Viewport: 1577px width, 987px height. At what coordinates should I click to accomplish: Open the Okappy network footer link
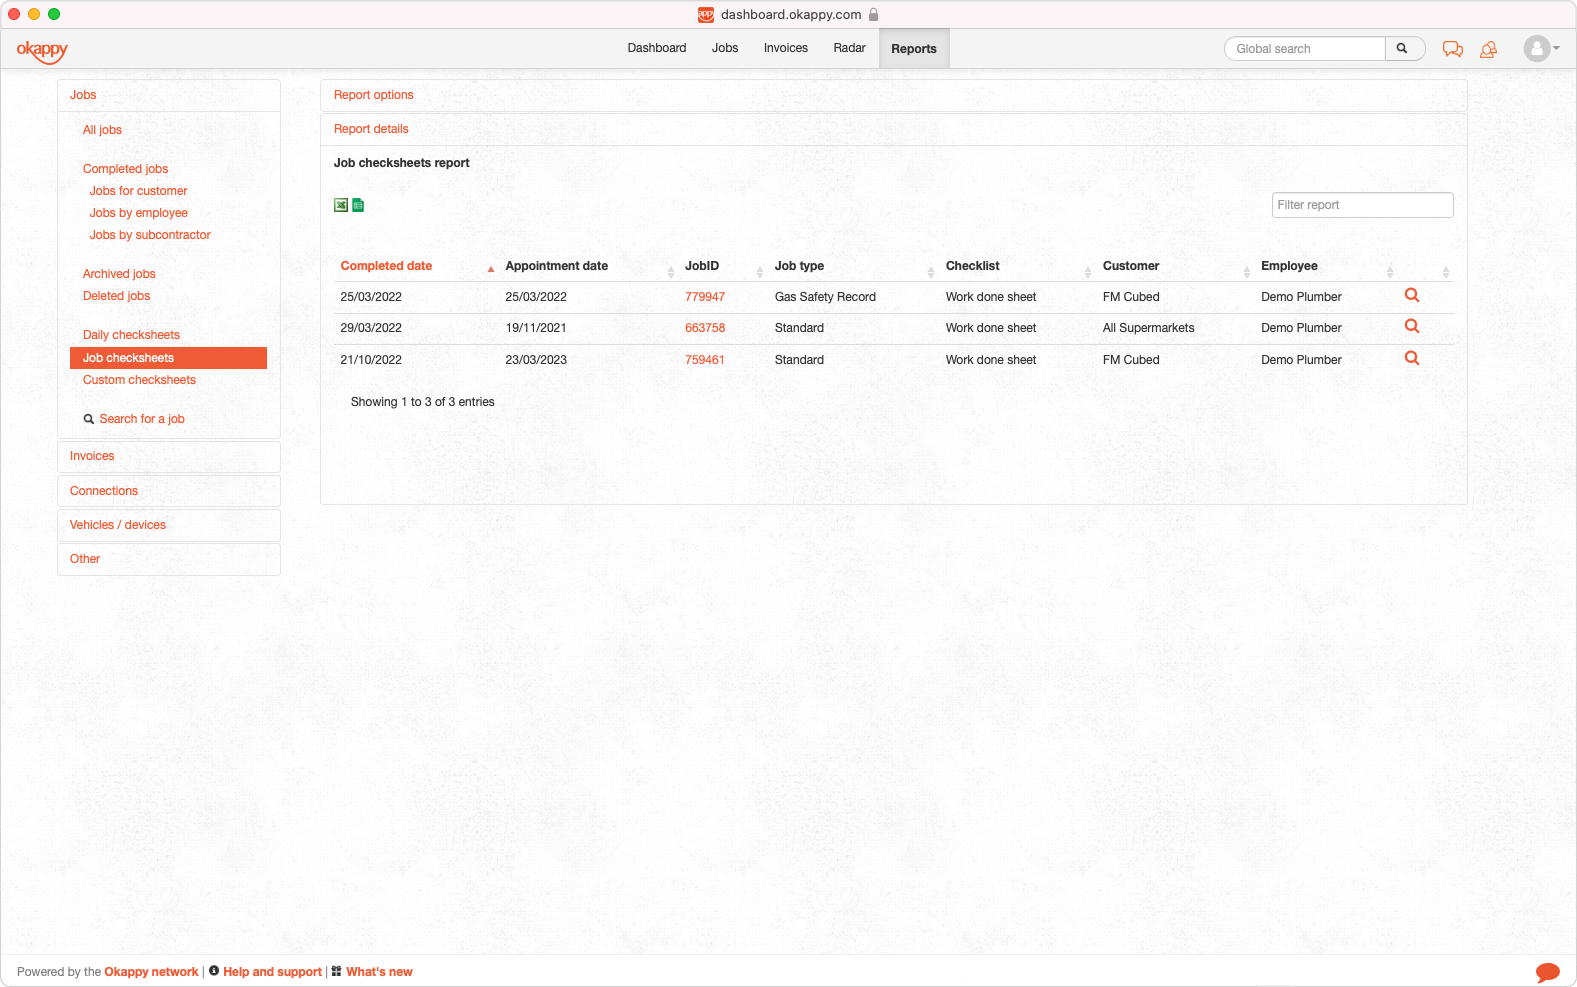(151, 972)
